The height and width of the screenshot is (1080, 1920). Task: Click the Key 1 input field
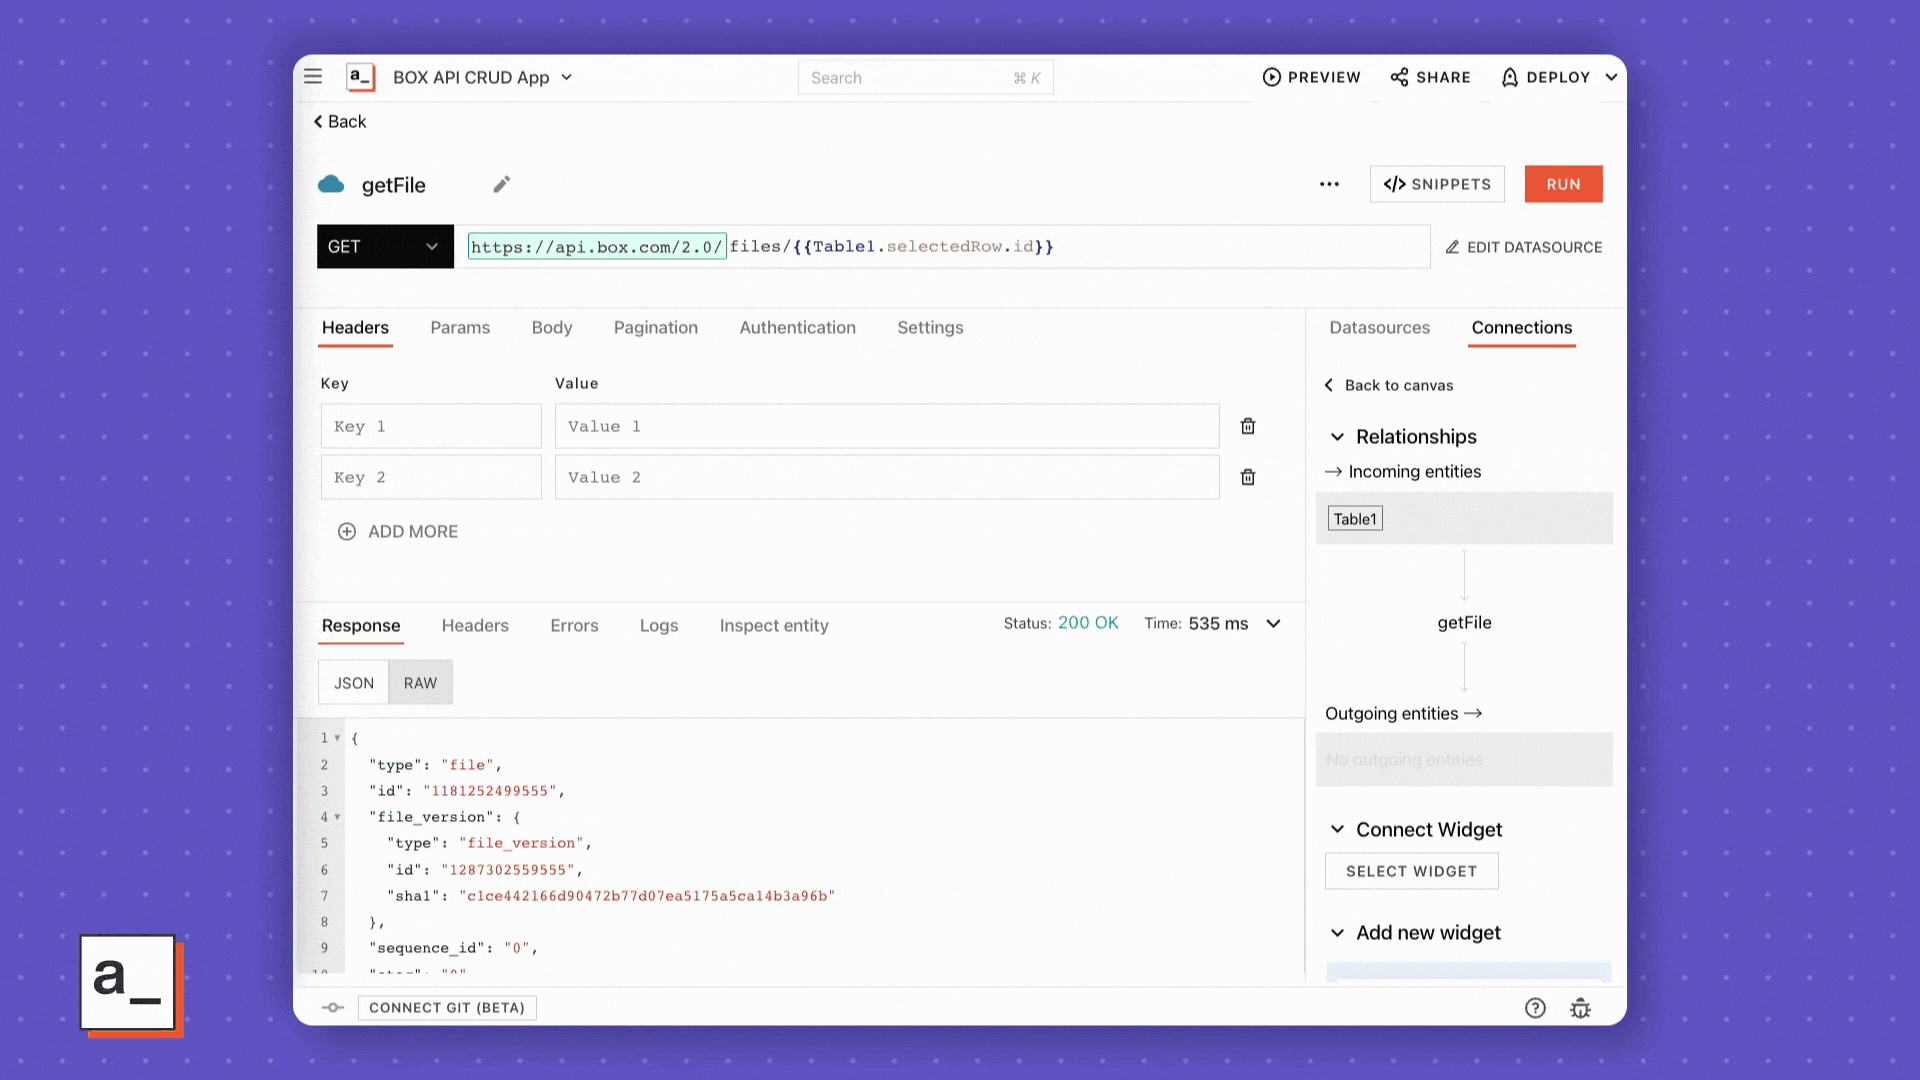coord(431,426)
